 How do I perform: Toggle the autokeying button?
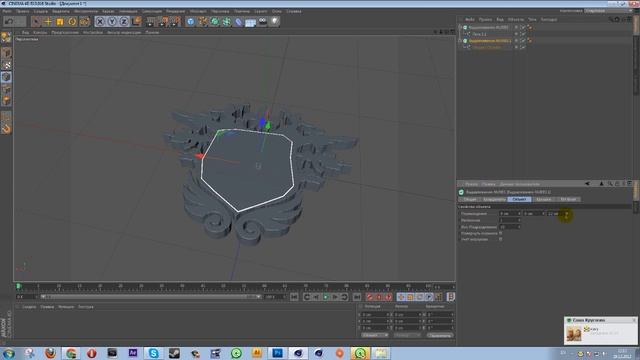[x=379, y=297]
